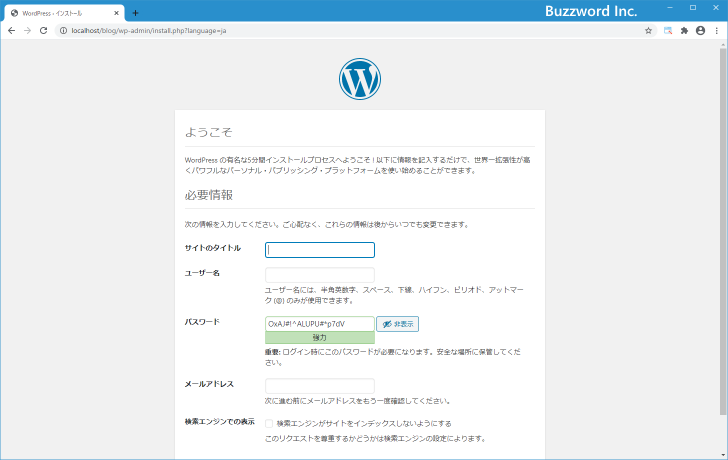Select the WordPress インストール tab

point(65,13)
